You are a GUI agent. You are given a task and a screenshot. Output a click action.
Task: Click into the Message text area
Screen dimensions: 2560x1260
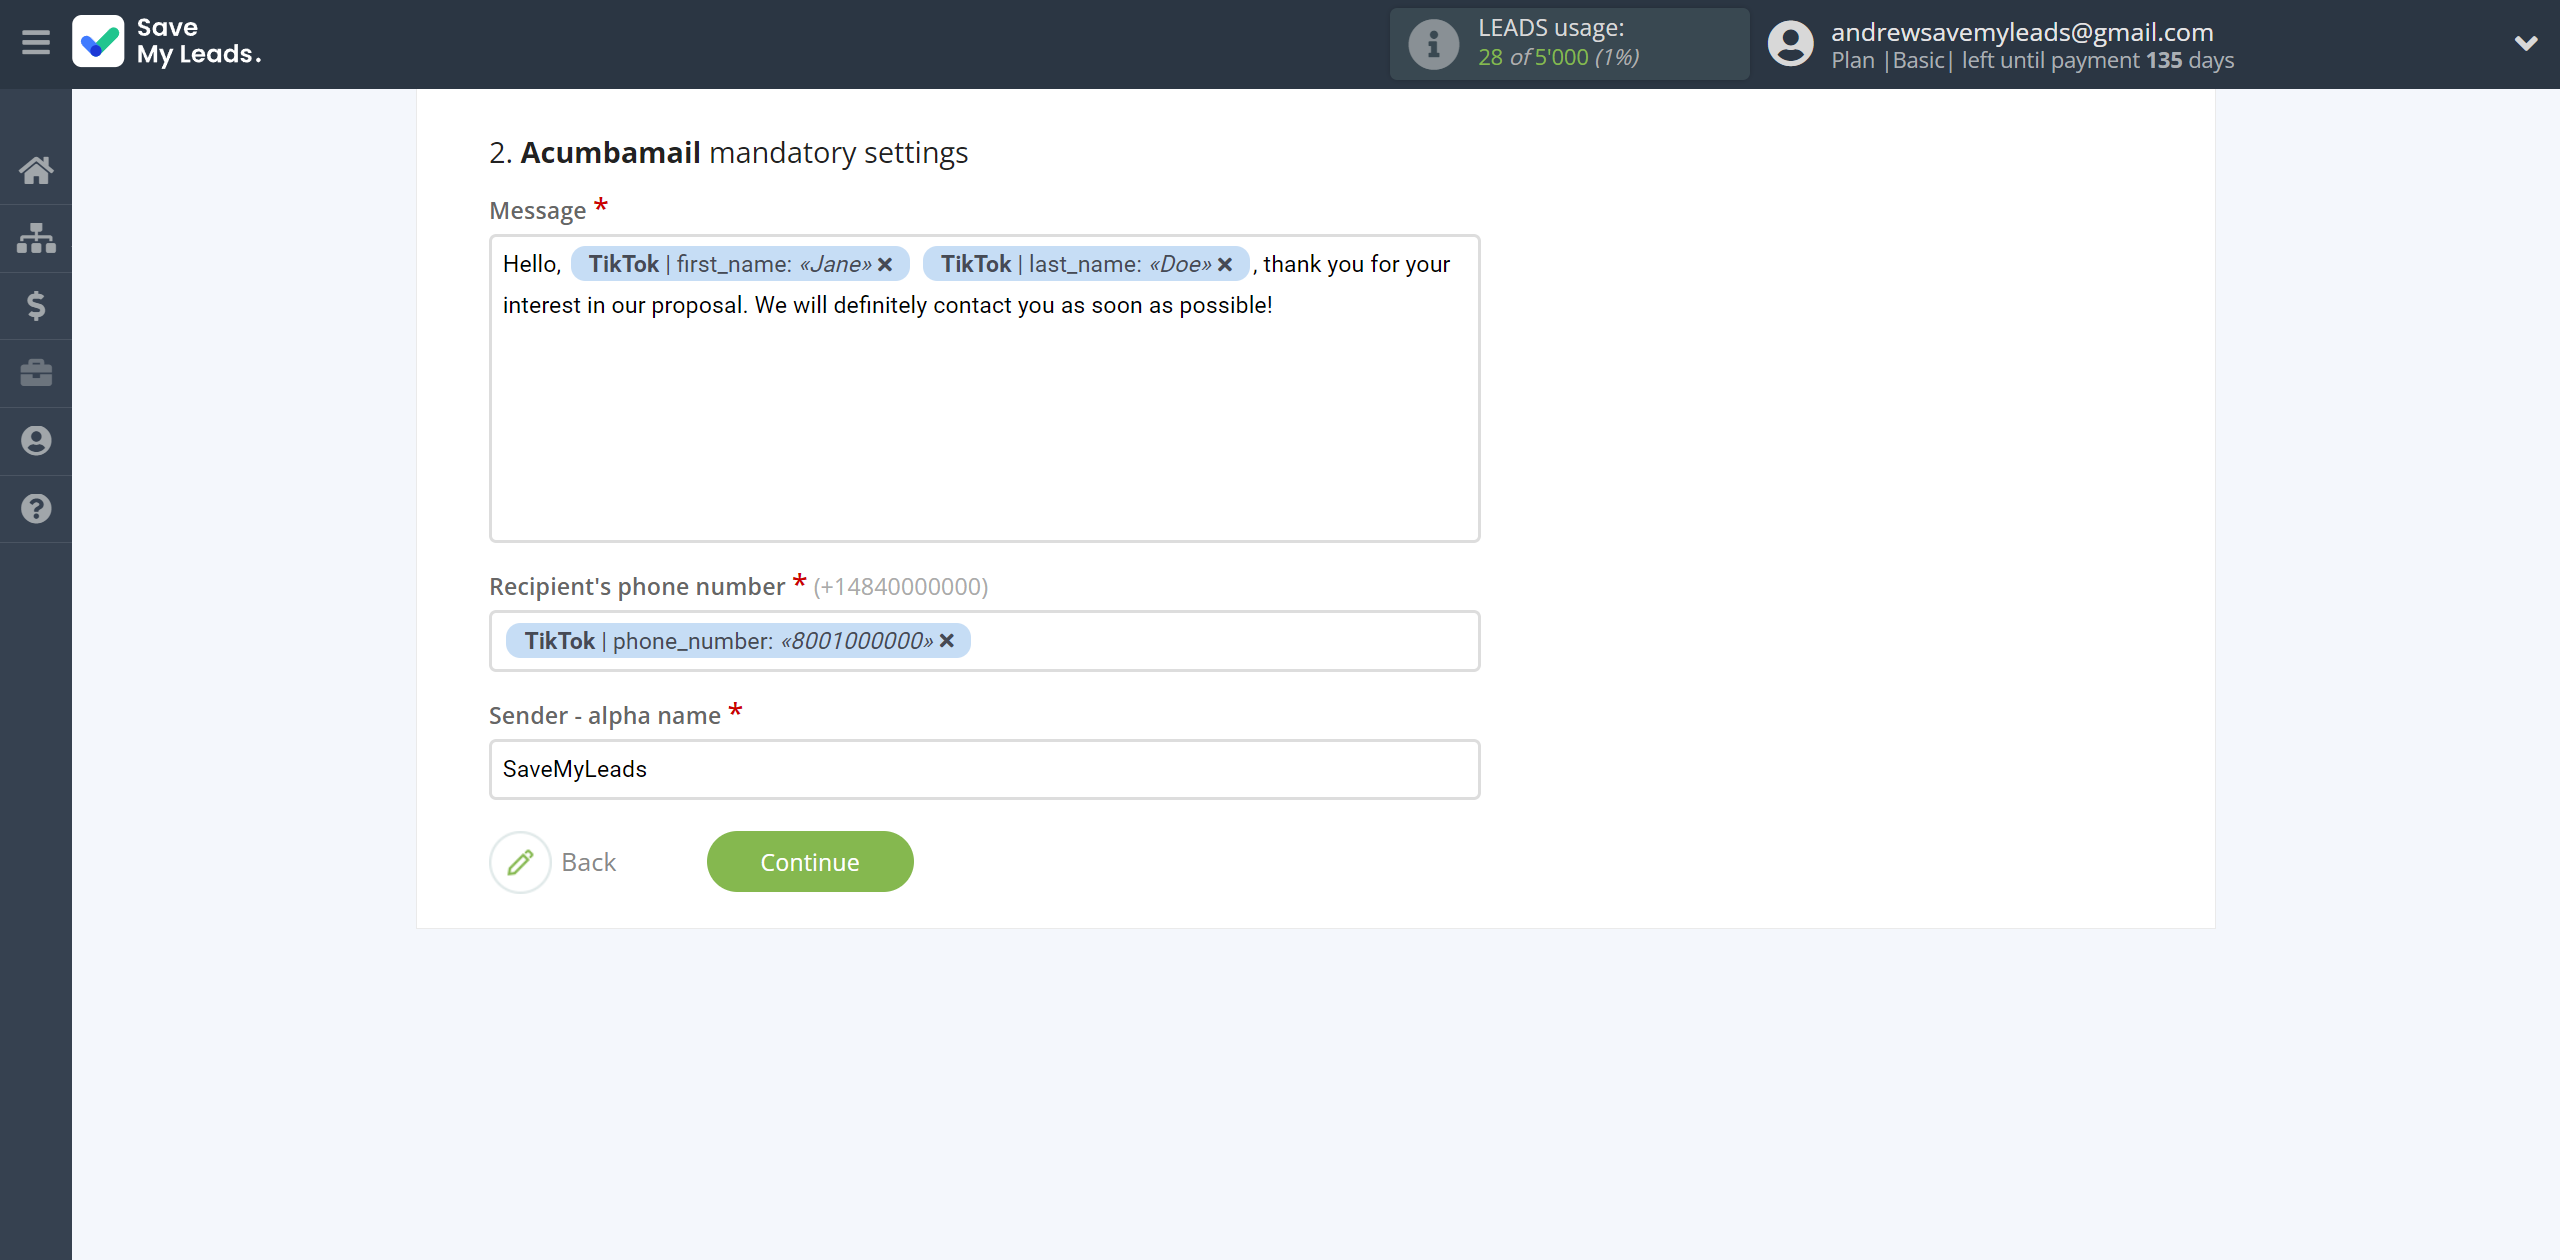(984, 389)
